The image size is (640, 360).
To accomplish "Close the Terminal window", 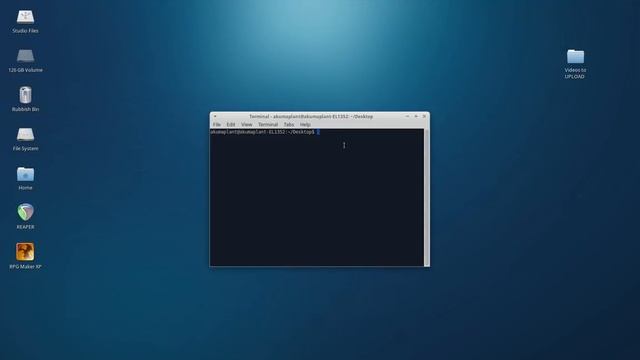I will pos(424,116).
